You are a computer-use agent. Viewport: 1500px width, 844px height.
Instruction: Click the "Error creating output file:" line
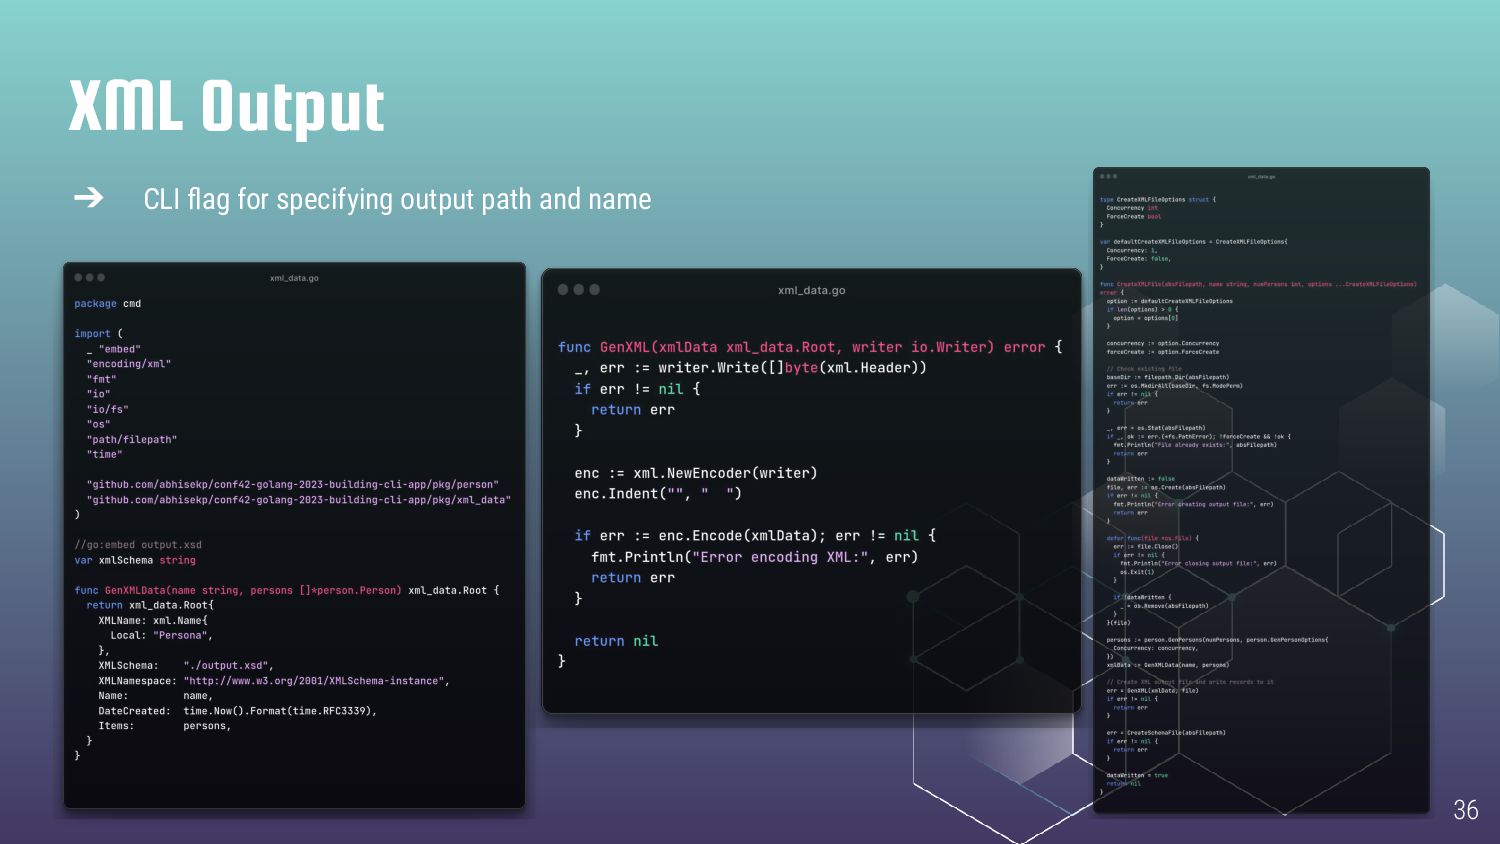[x=1193, y=505]
